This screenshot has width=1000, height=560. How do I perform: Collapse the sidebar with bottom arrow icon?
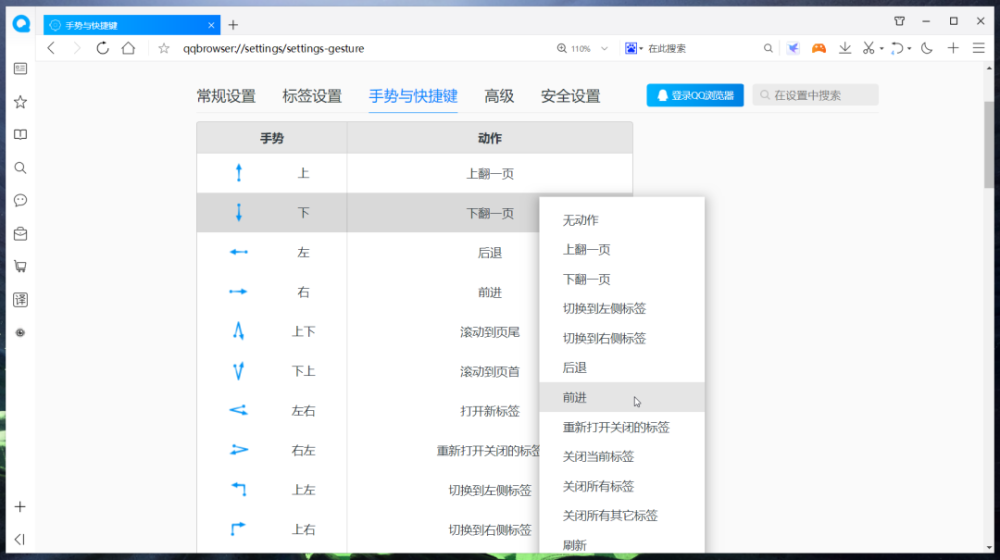tap(20, 540)
